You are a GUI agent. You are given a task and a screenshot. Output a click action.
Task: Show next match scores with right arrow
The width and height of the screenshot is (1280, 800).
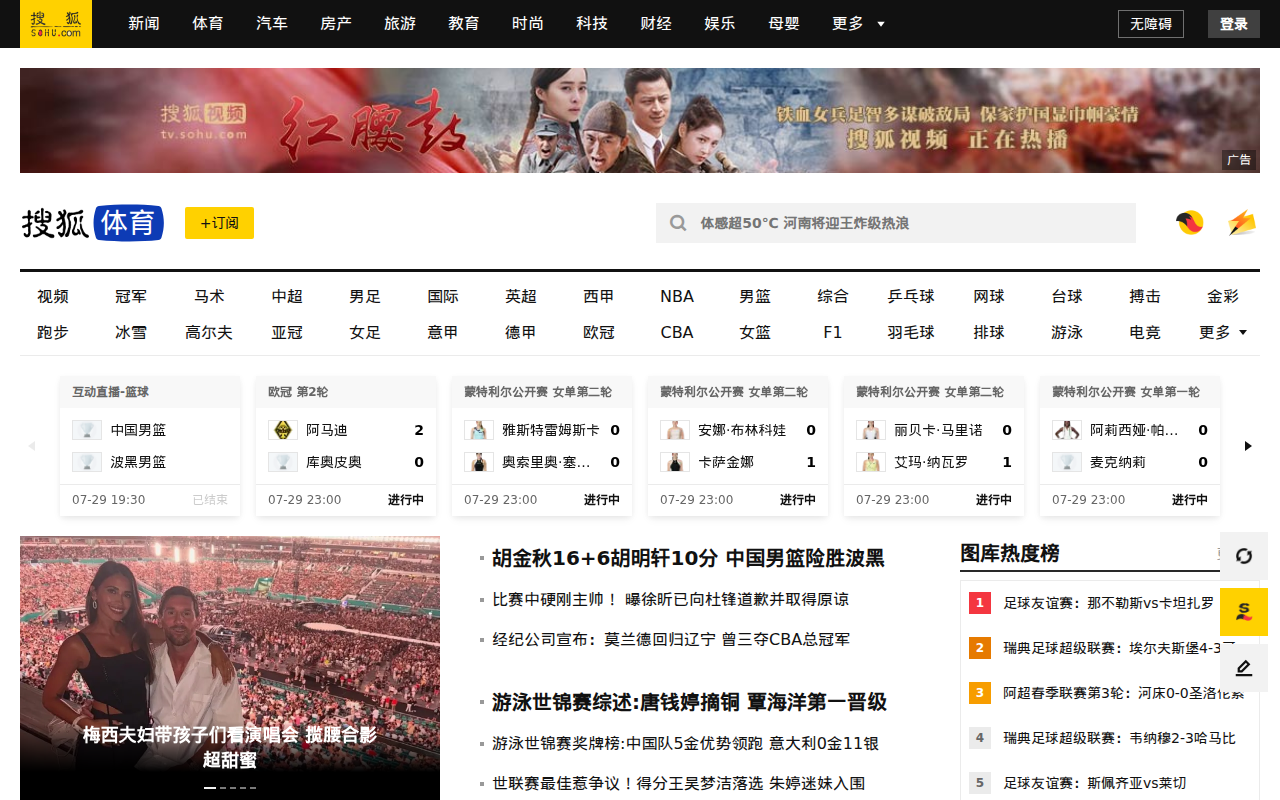(1248, 446)
